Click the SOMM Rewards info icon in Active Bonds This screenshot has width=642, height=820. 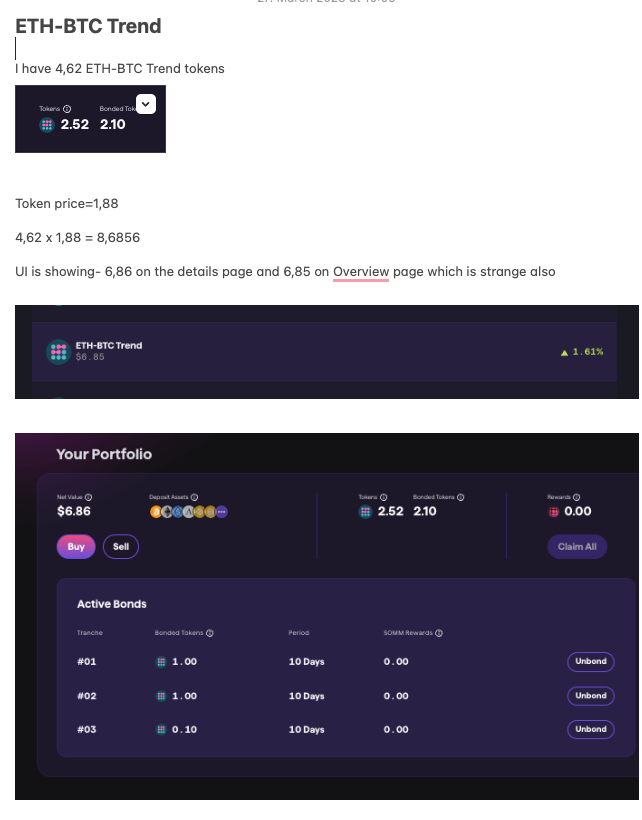point(438,632)
